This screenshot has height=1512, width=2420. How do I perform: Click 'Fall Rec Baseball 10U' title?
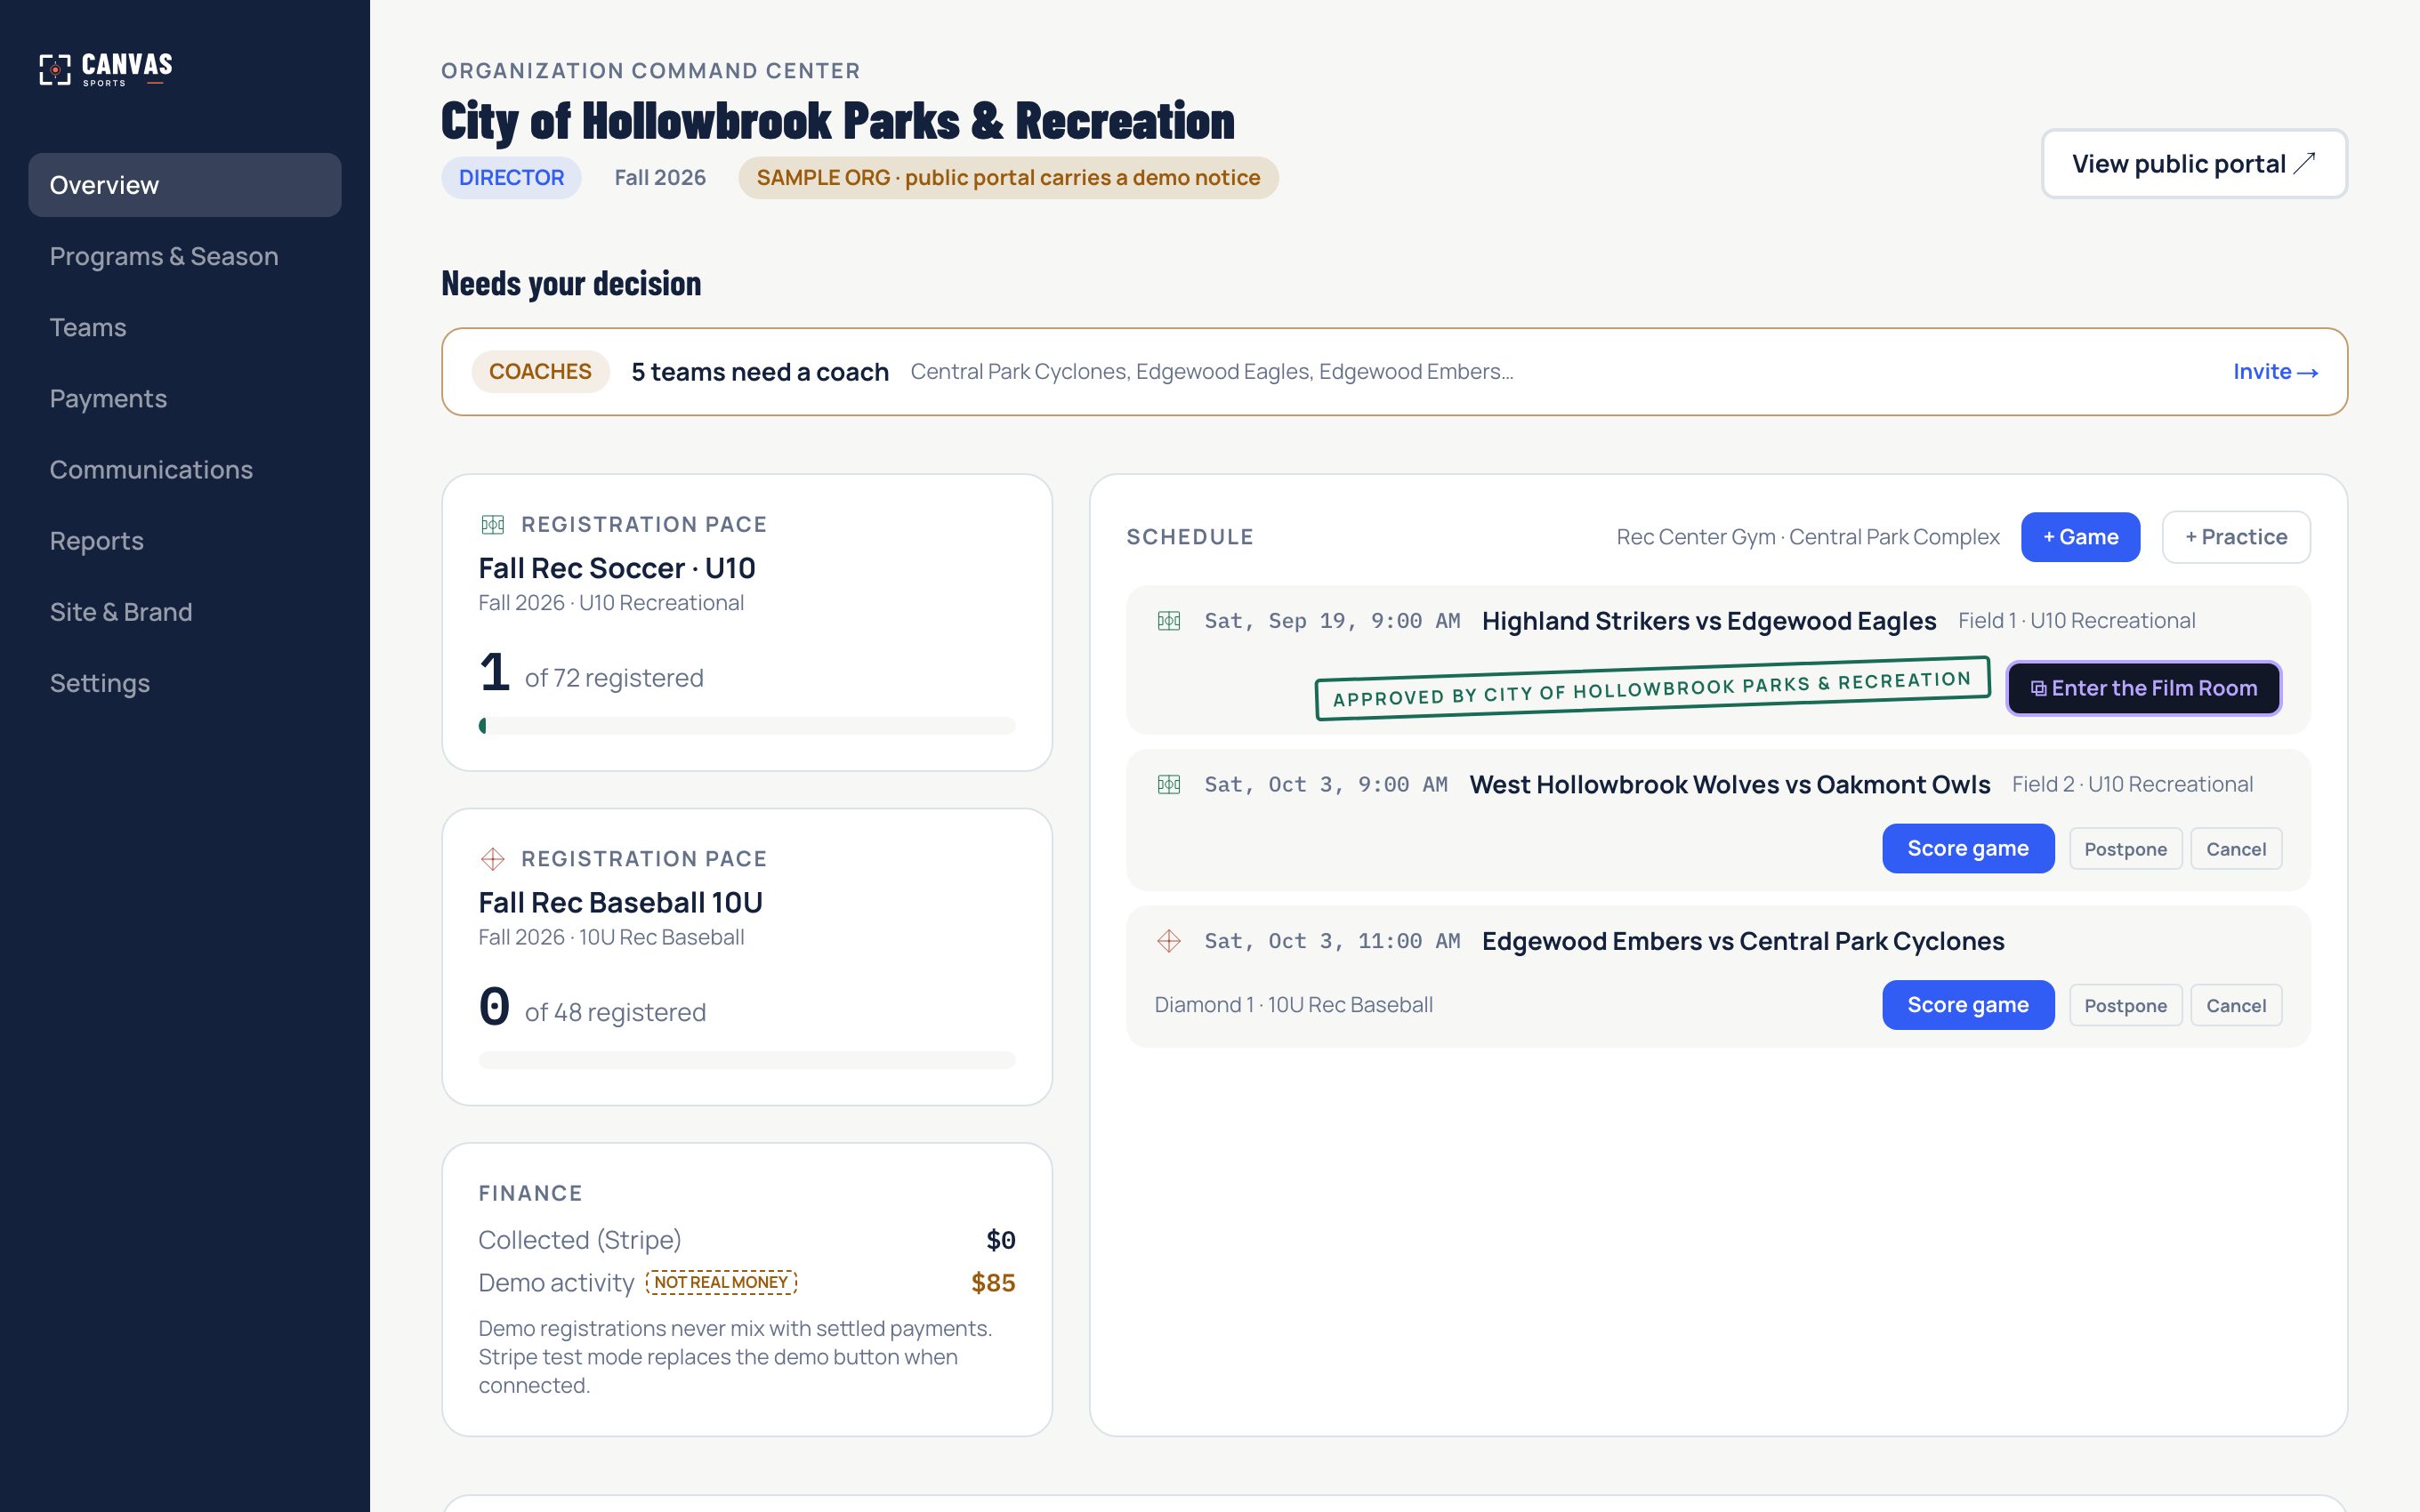[620, 902]
